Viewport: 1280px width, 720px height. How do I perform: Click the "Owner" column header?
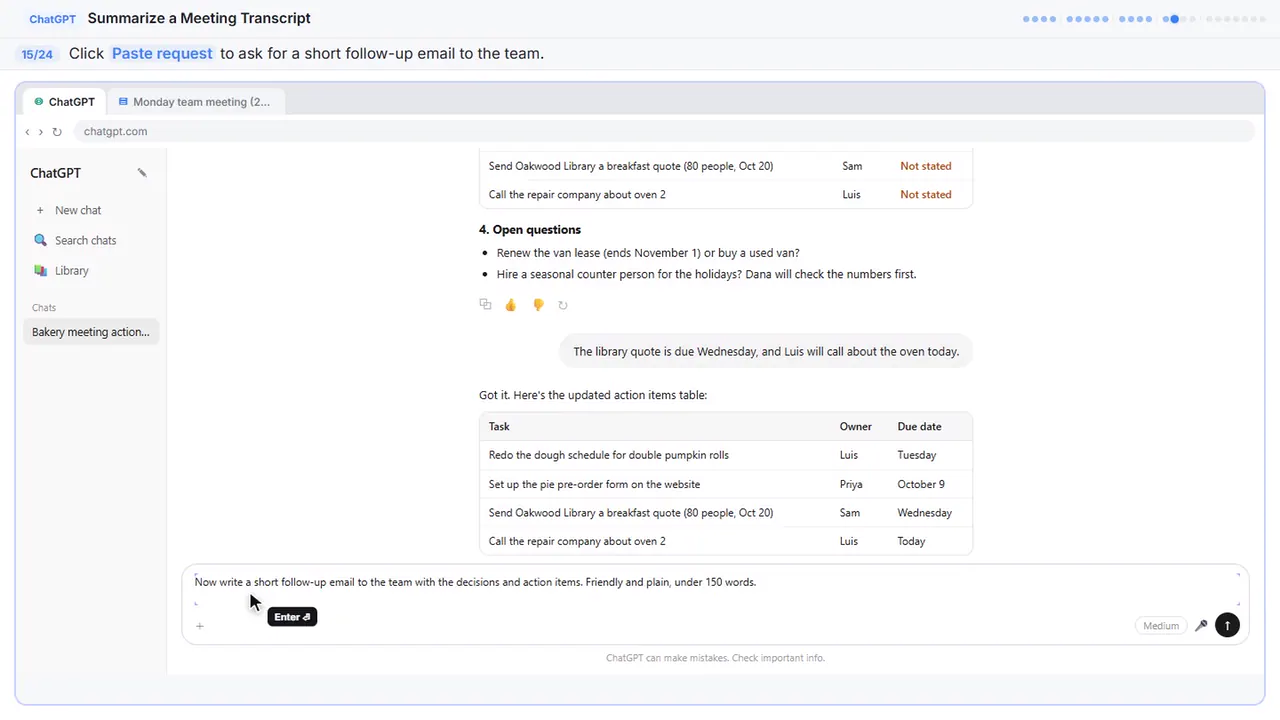point(856,426)
